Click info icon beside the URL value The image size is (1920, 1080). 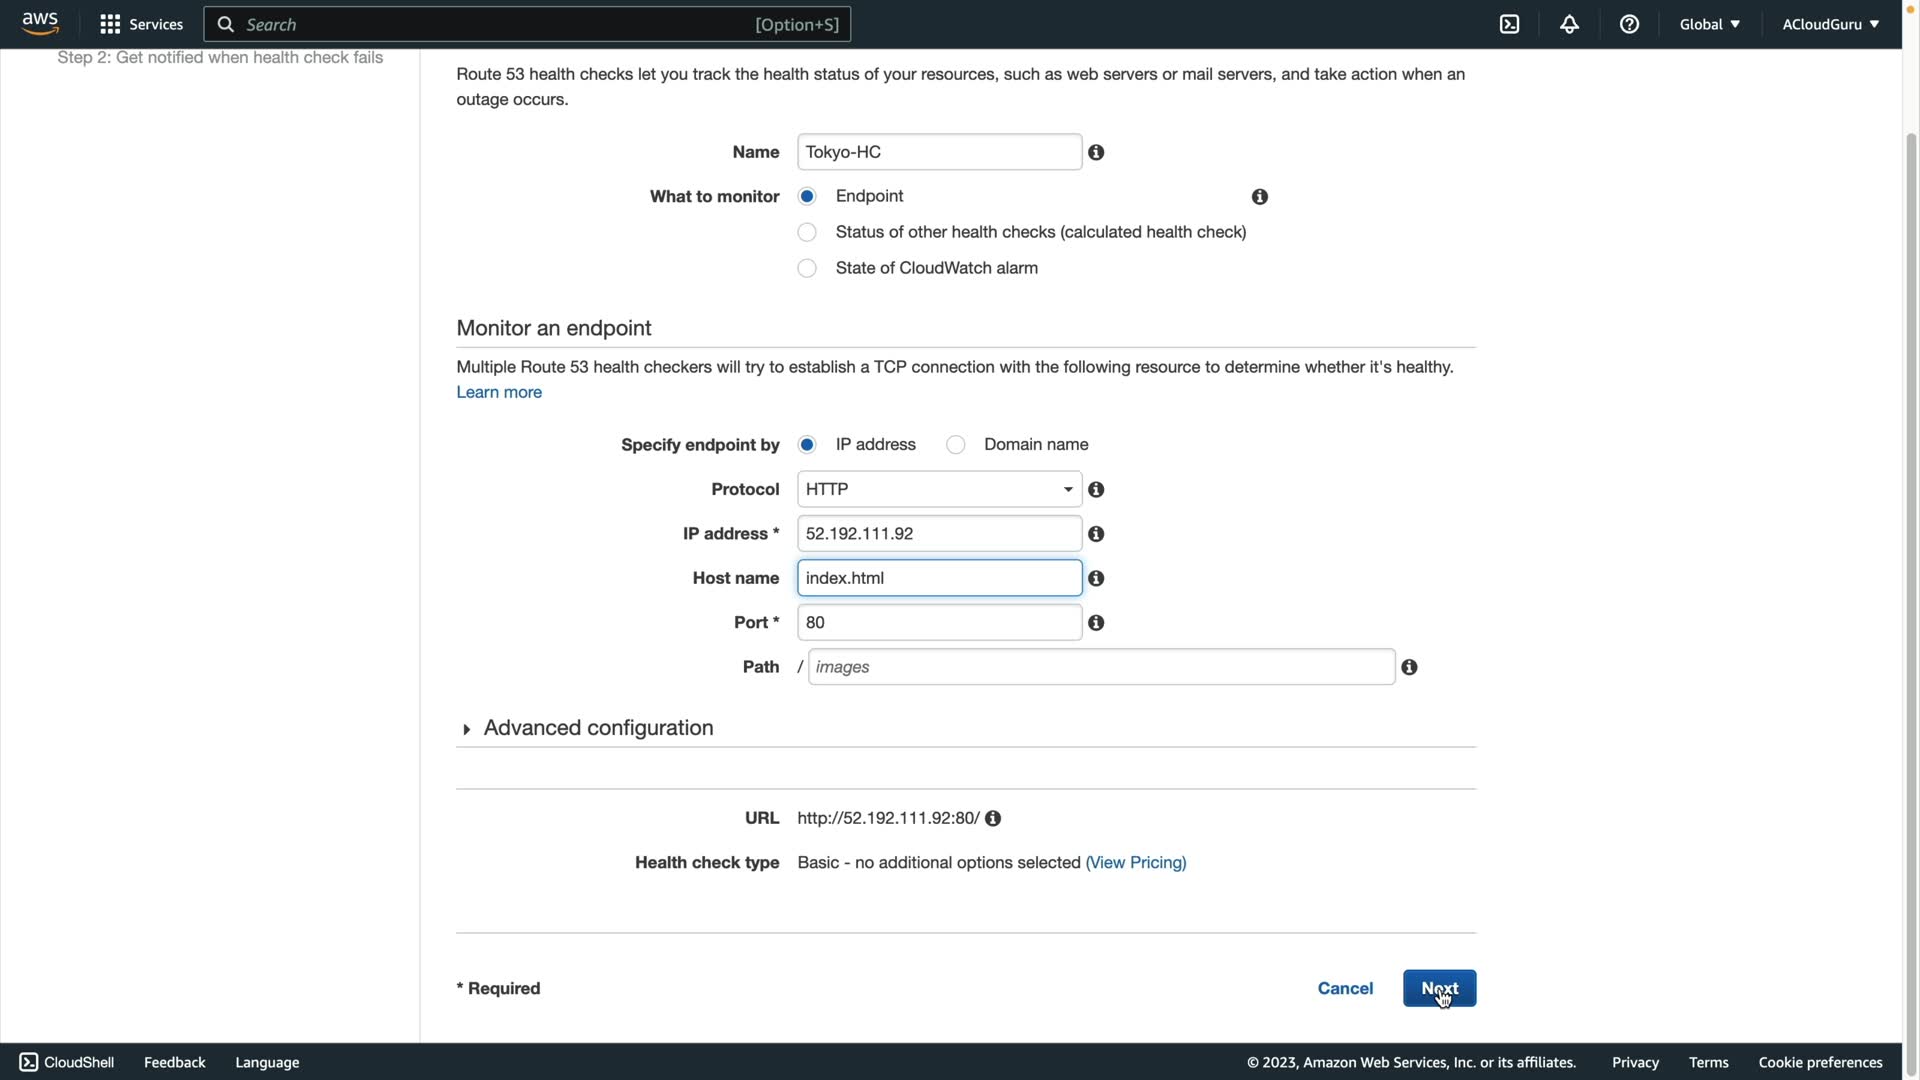point(993,819)
